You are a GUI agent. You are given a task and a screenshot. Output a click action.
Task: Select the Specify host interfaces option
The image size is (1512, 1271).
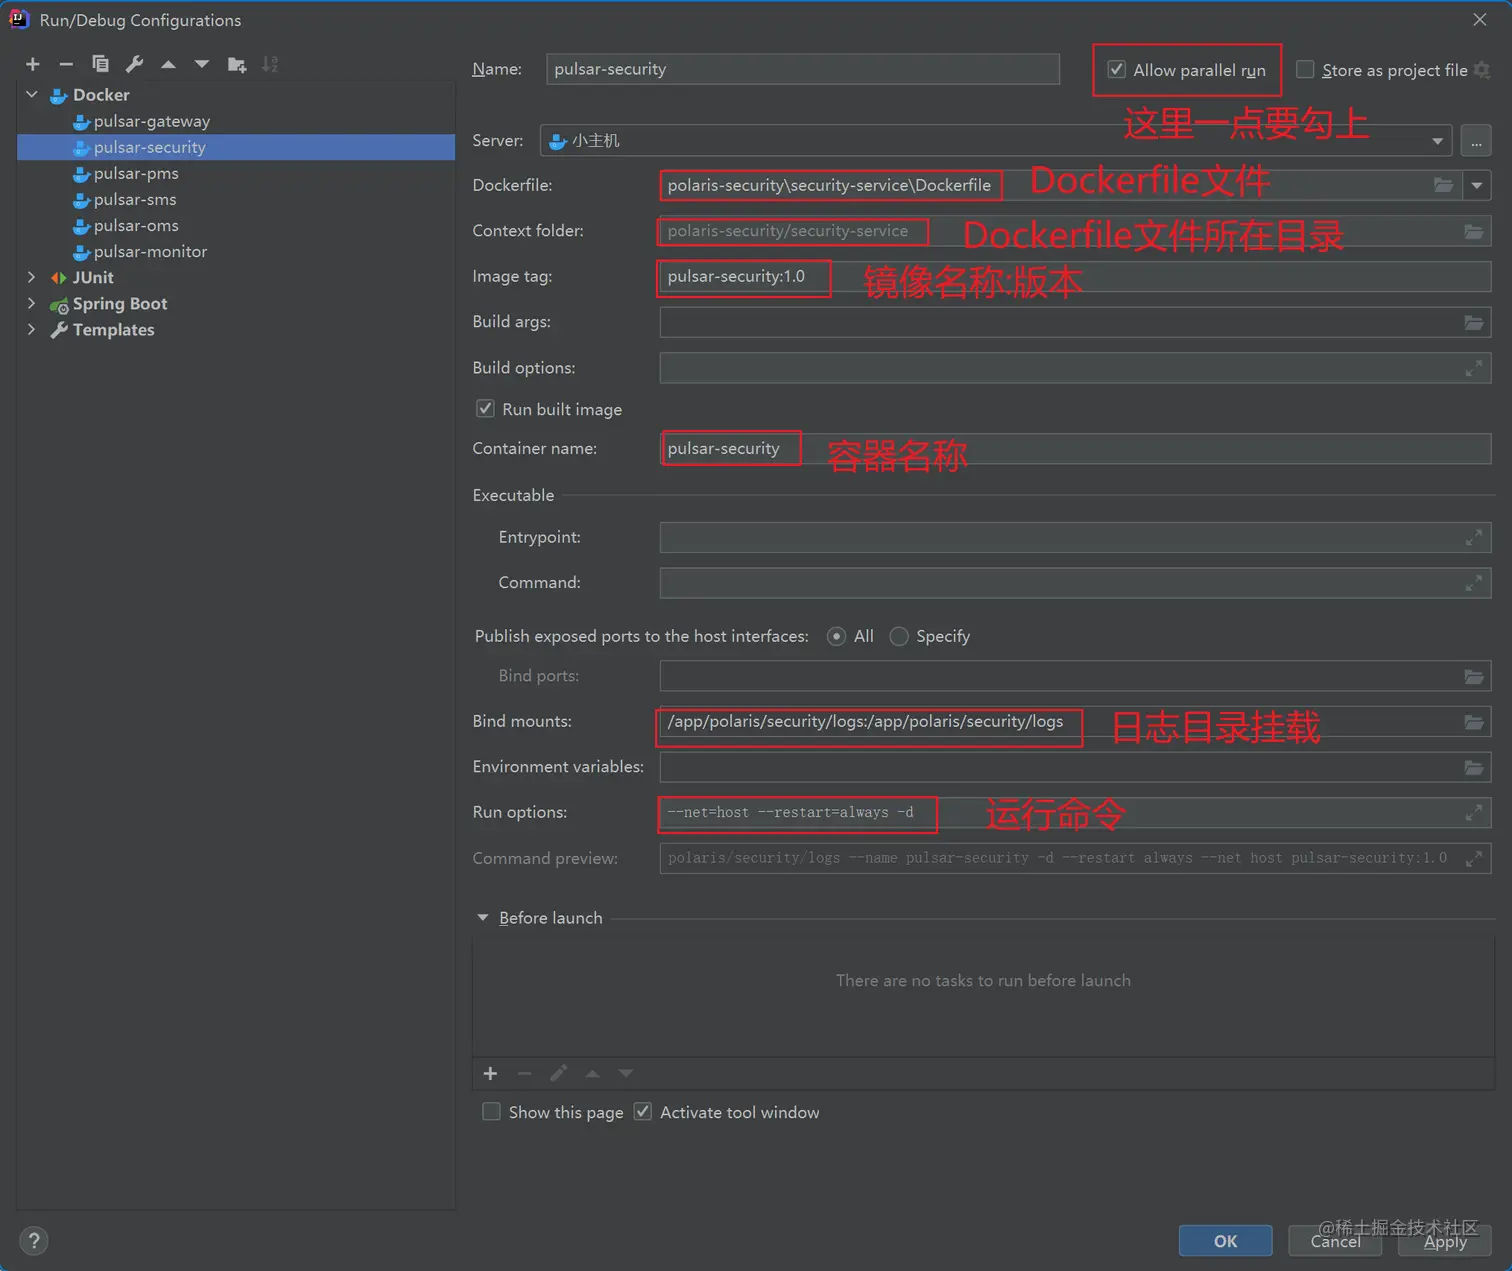click(899, 636)
